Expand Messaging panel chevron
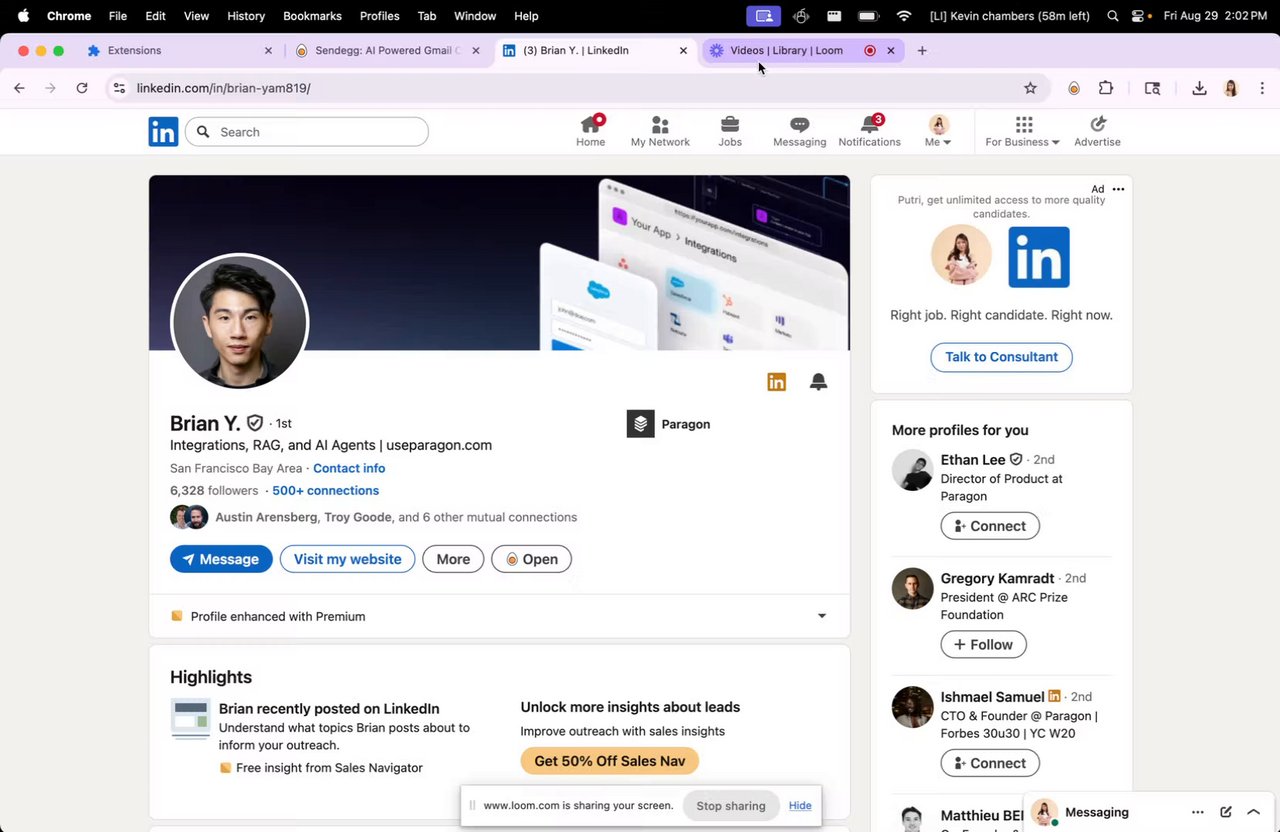Viewport: 1280px width, 832px height. click(1253, 812)
